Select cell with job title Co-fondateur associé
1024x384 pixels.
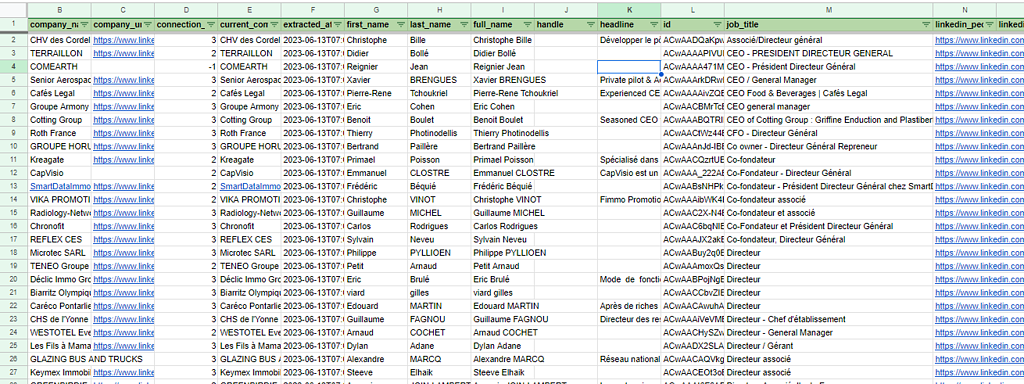(829, 199)
